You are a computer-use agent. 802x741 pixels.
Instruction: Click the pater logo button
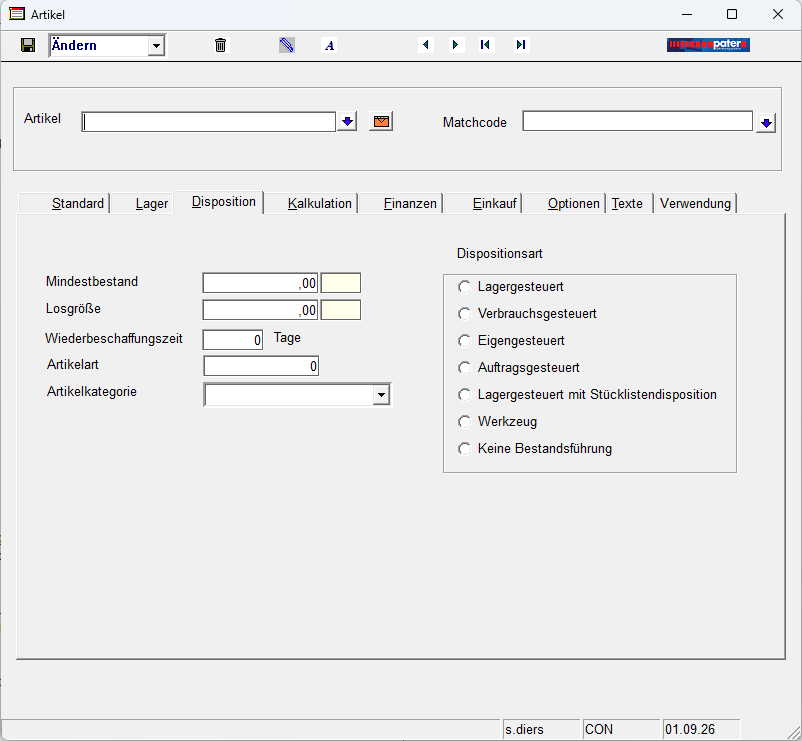tap(708, 45)
